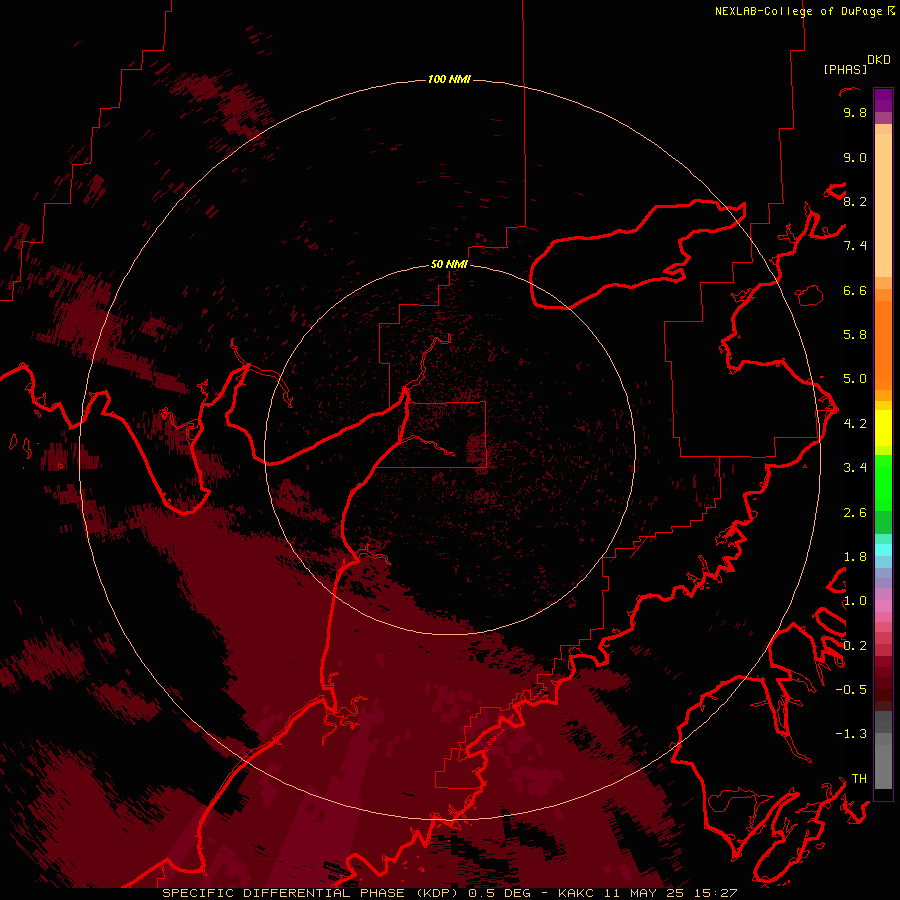
Task: Click the 9.0 color scale value
Action: [855, 157]
